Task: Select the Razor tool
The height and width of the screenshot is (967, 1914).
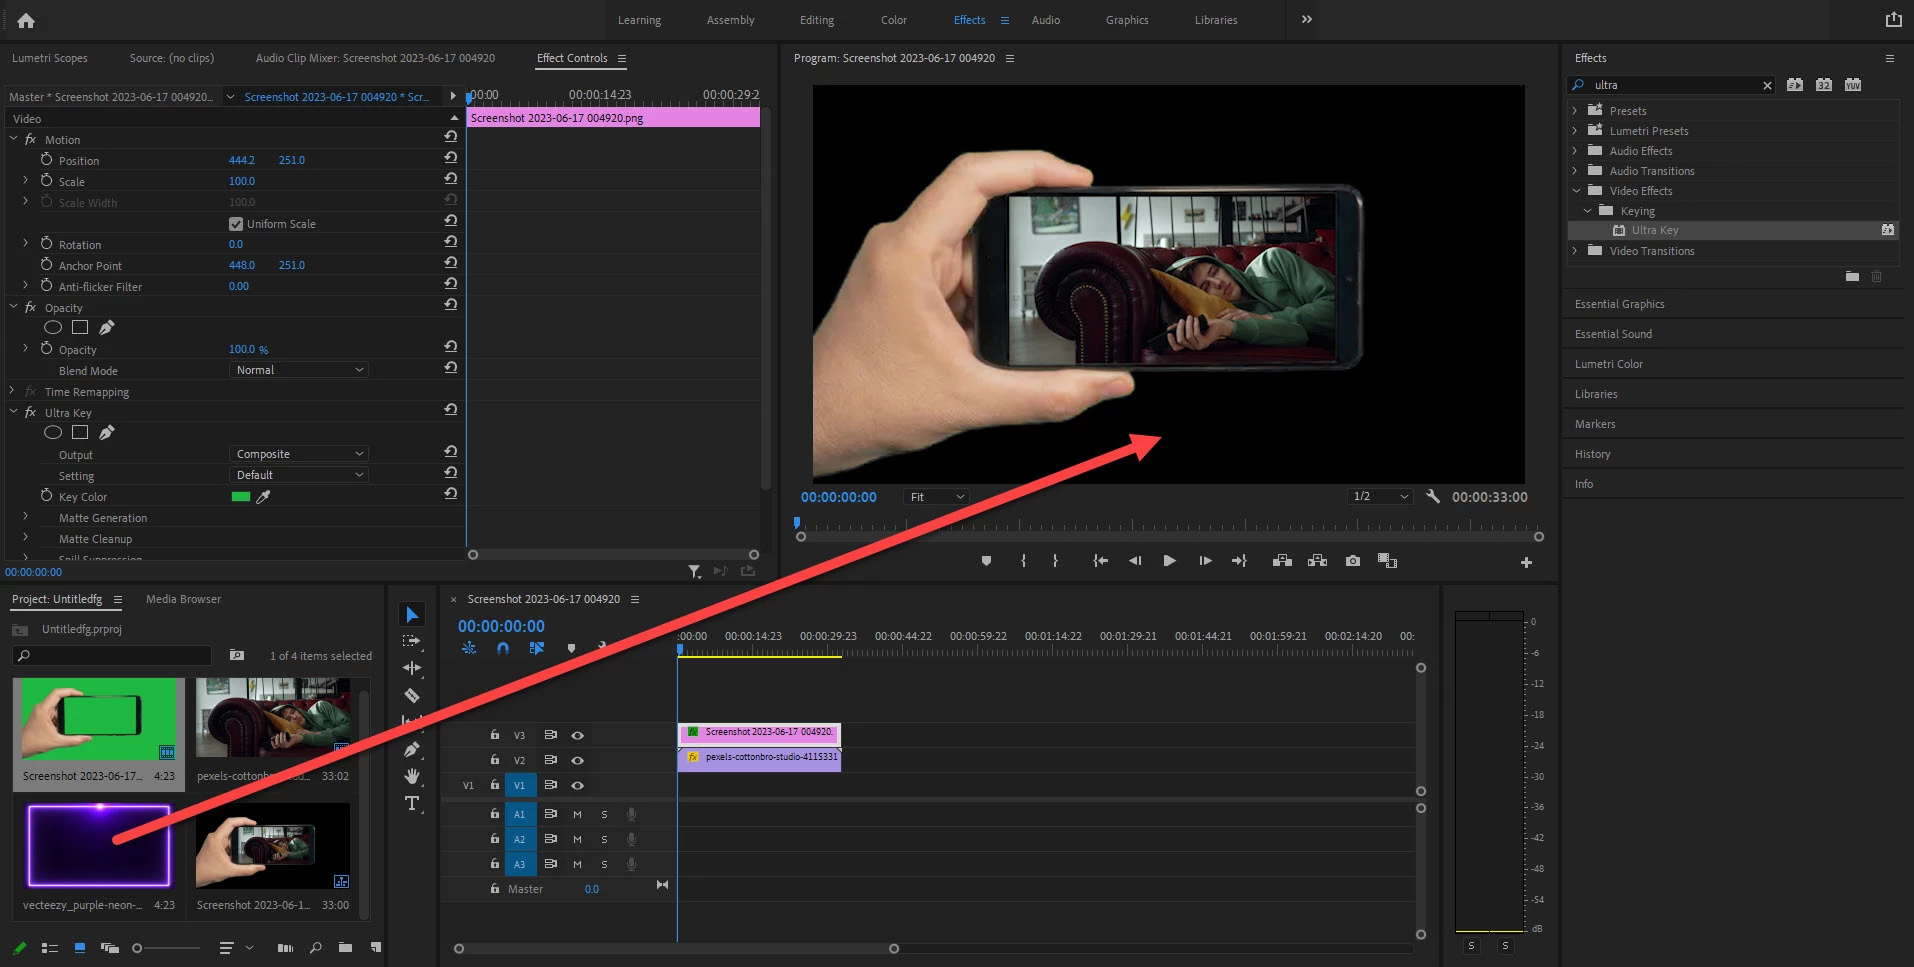Action: point(411,695)
